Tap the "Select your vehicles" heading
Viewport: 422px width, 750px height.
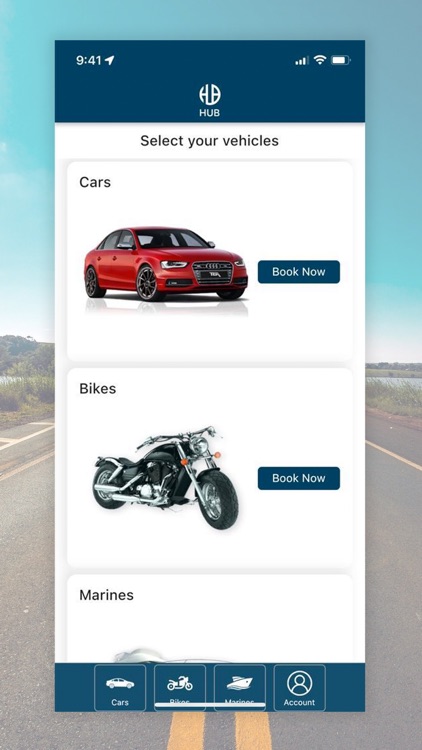click(x=210, y=141)
